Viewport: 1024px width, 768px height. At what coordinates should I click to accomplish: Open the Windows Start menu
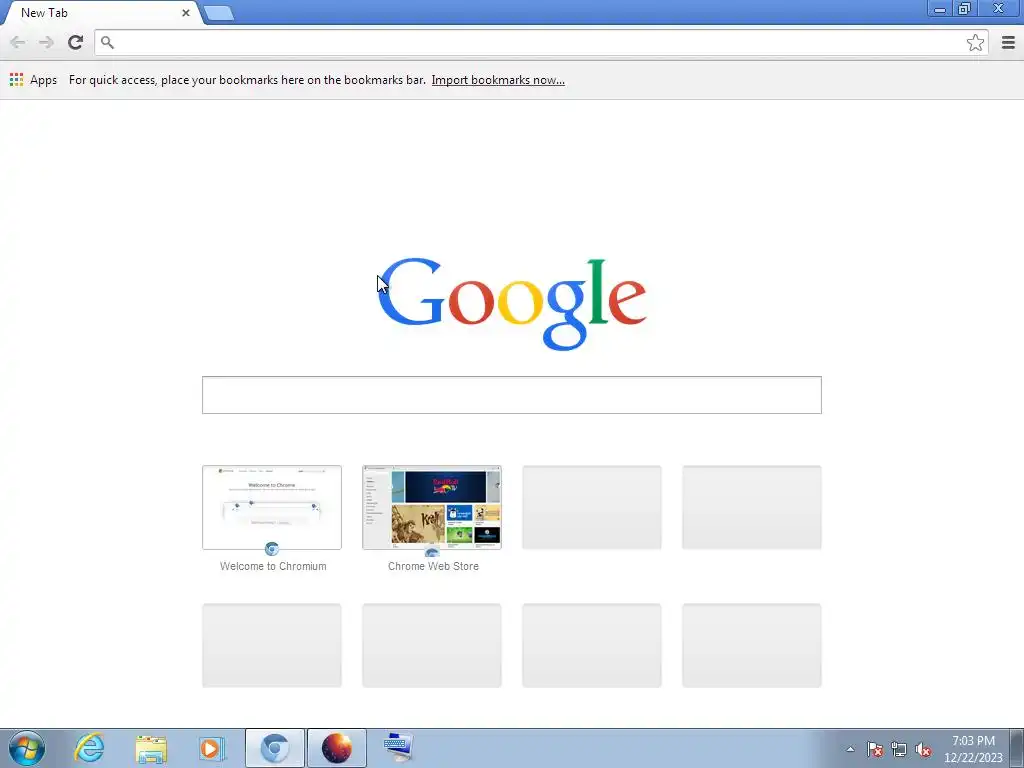(x=27, y=748)
